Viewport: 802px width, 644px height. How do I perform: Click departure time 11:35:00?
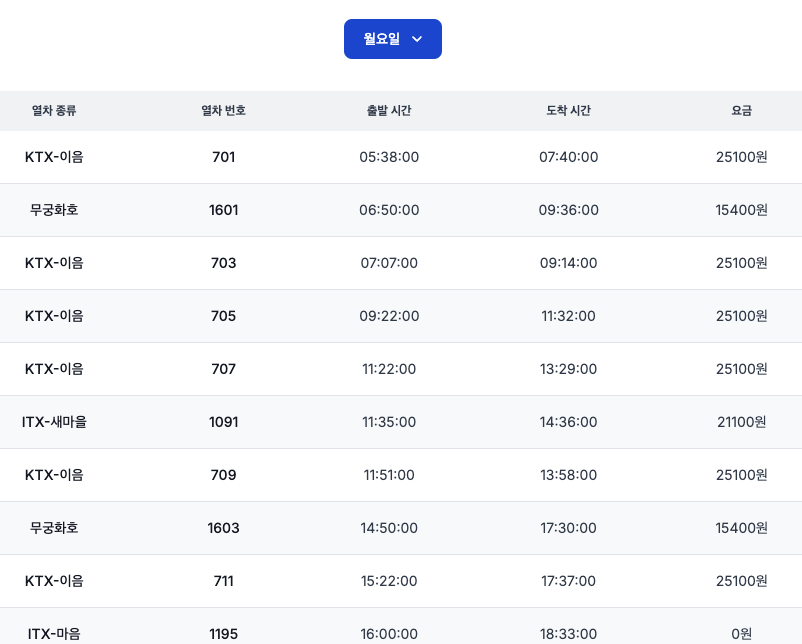(389, 422)
